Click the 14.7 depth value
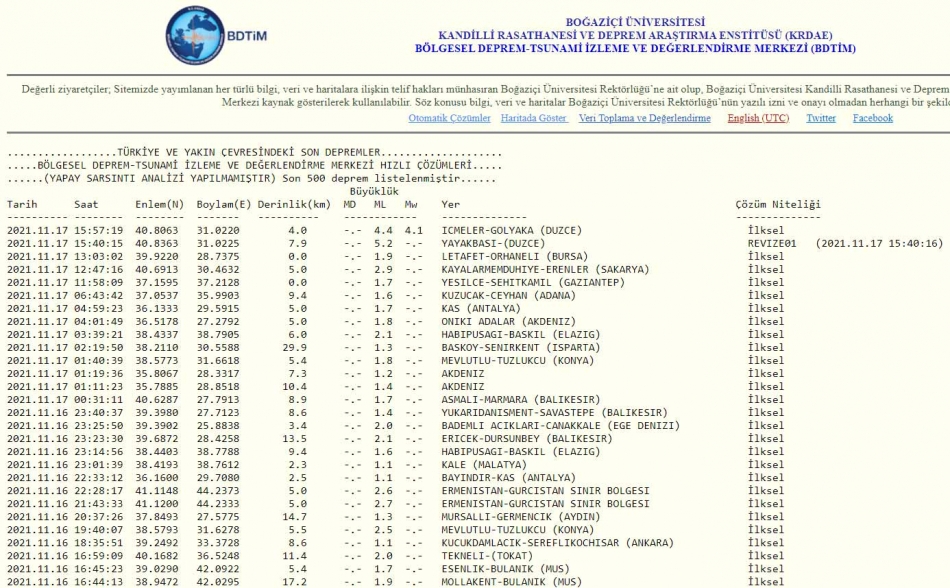 [294, 517]
